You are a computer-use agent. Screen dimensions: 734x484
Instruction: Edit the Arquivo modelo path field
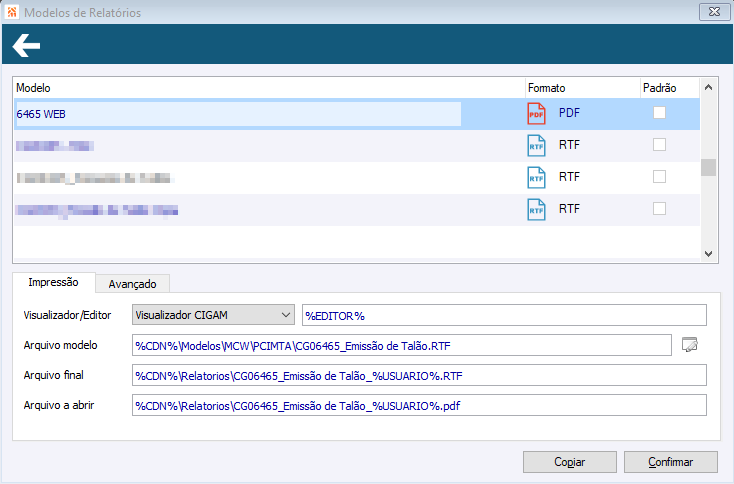(402, 345)
